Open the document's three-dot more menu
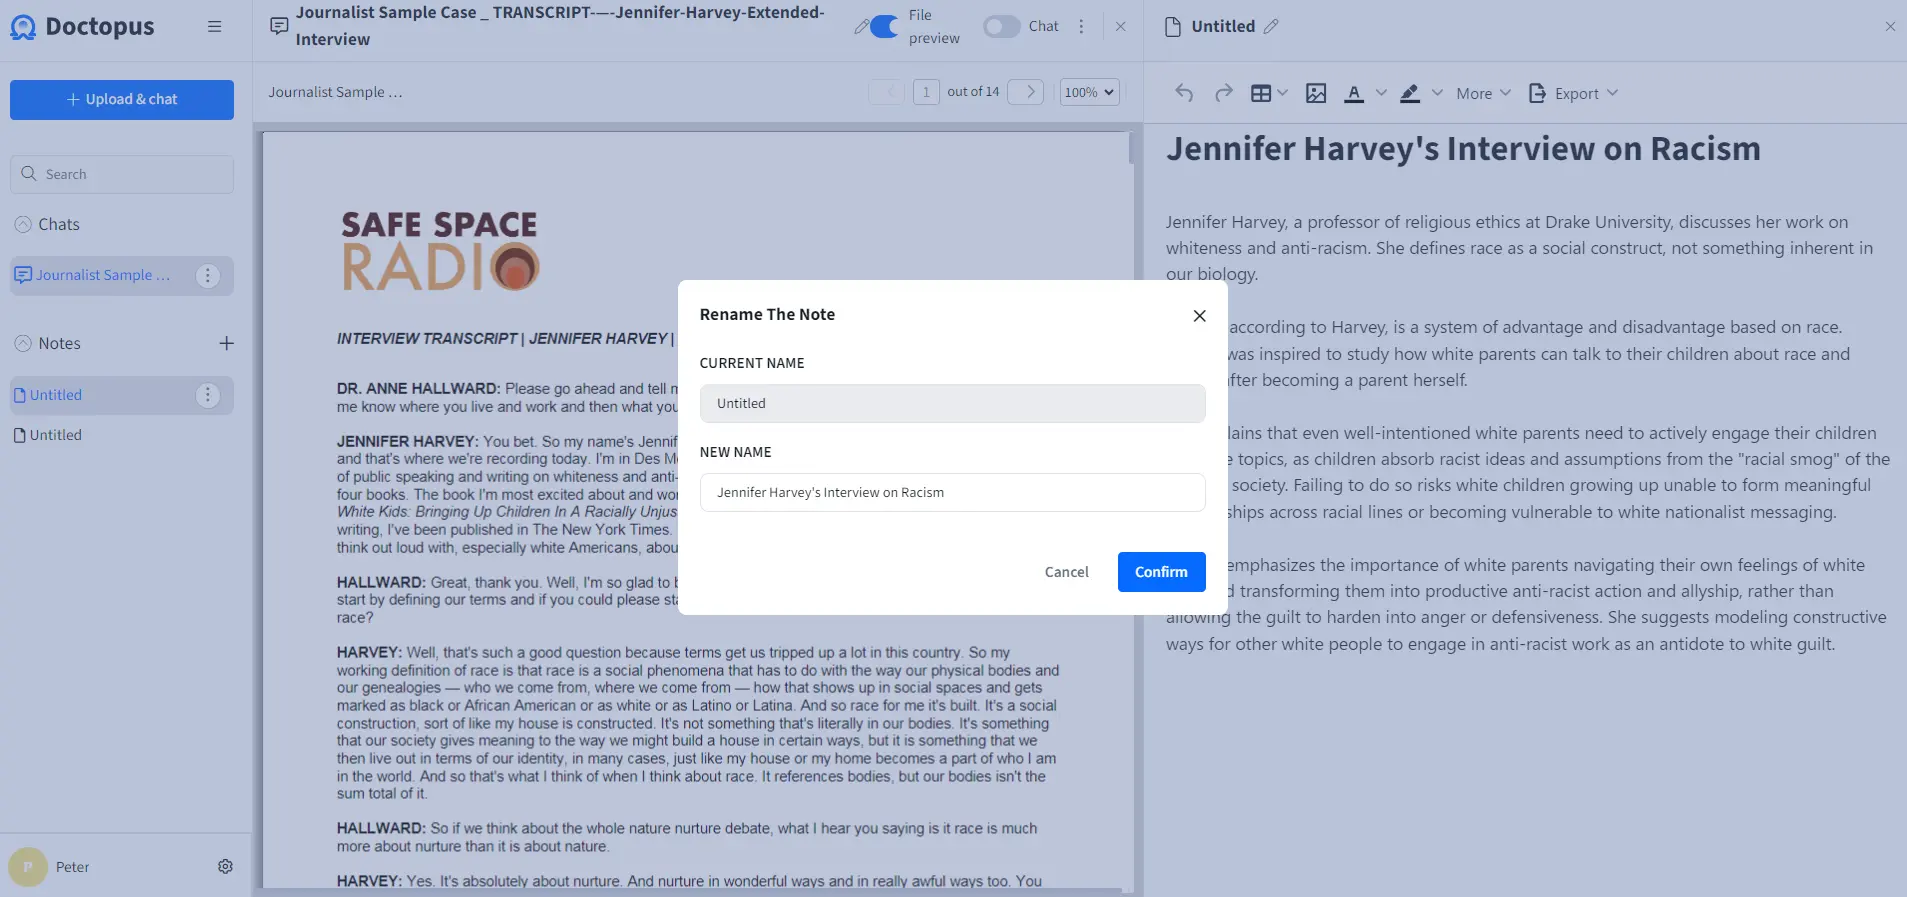This screenshot has height=897, width=1907. [x=1081, y=27]
